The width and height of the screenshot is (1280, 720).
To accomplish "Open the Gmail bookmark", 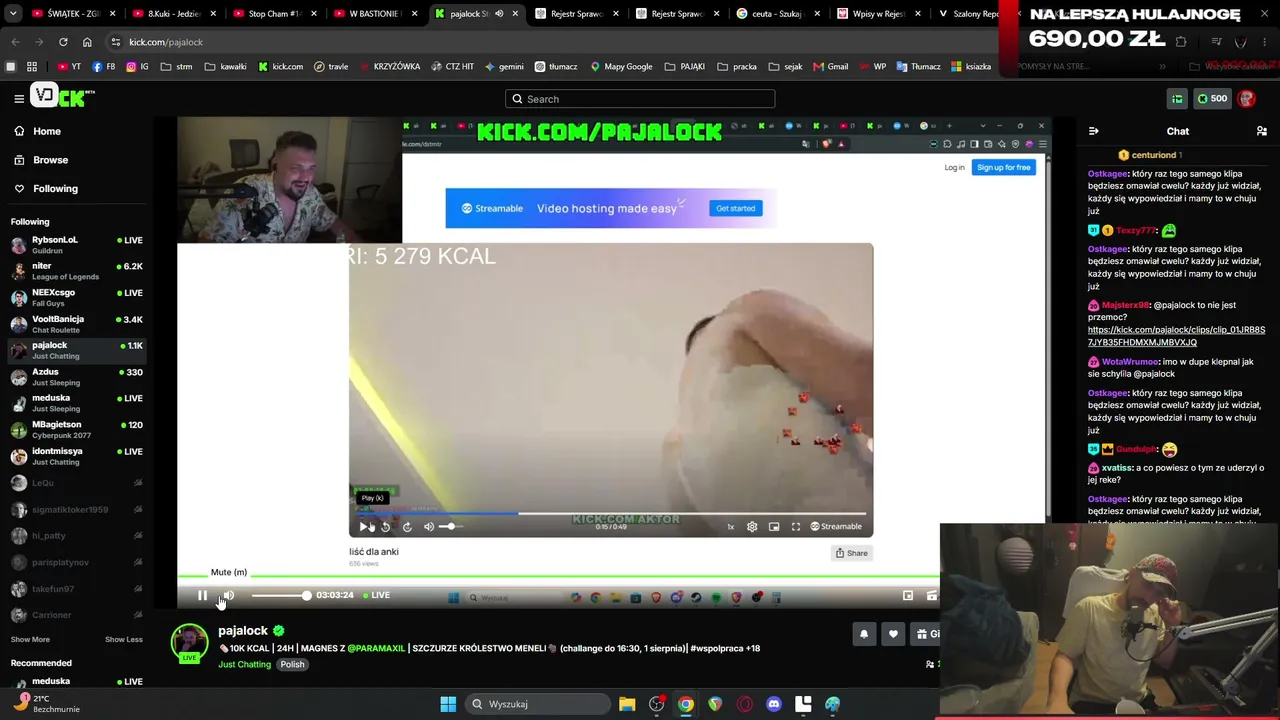I will tap(831, 67).
